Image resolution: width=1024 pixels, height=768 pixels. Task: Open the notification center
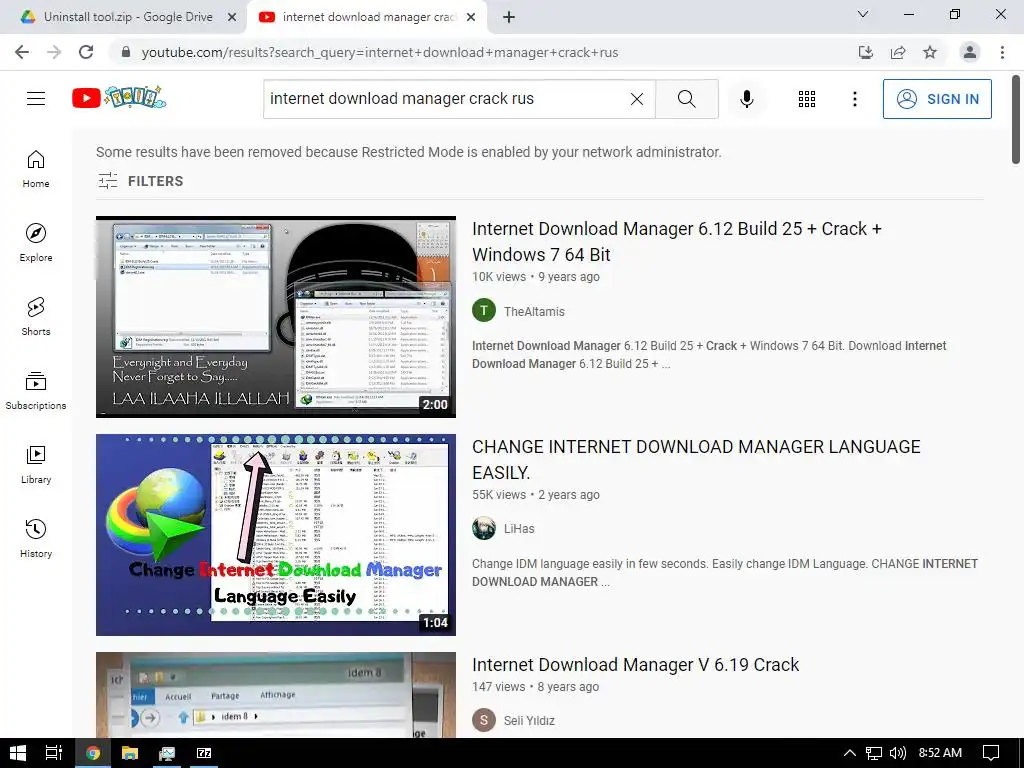point(991,753)
